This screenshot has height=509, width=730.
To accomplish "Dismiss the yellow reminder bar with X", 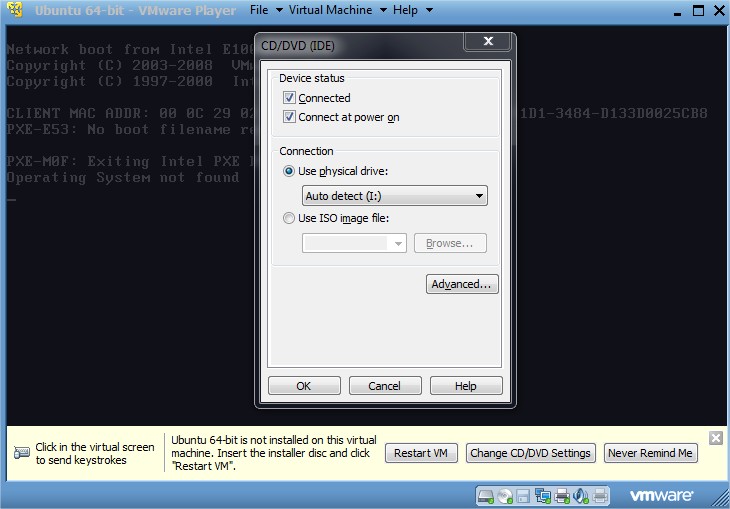I will pos(716,438).
